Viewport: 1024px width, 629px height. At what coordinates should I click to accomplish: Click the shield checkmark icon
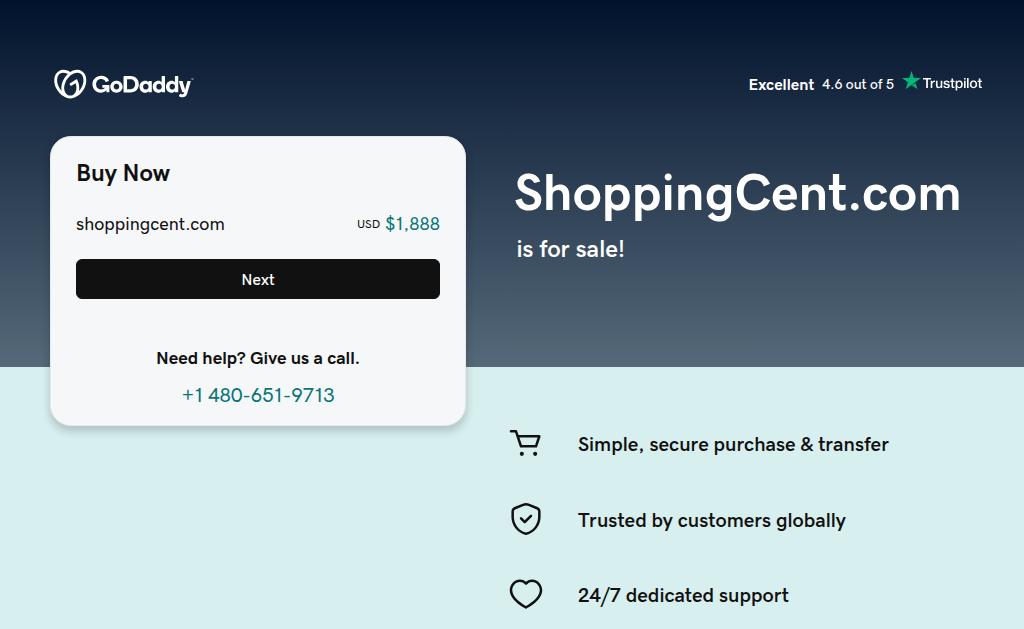pyautogui.click(x=525, y=520)
